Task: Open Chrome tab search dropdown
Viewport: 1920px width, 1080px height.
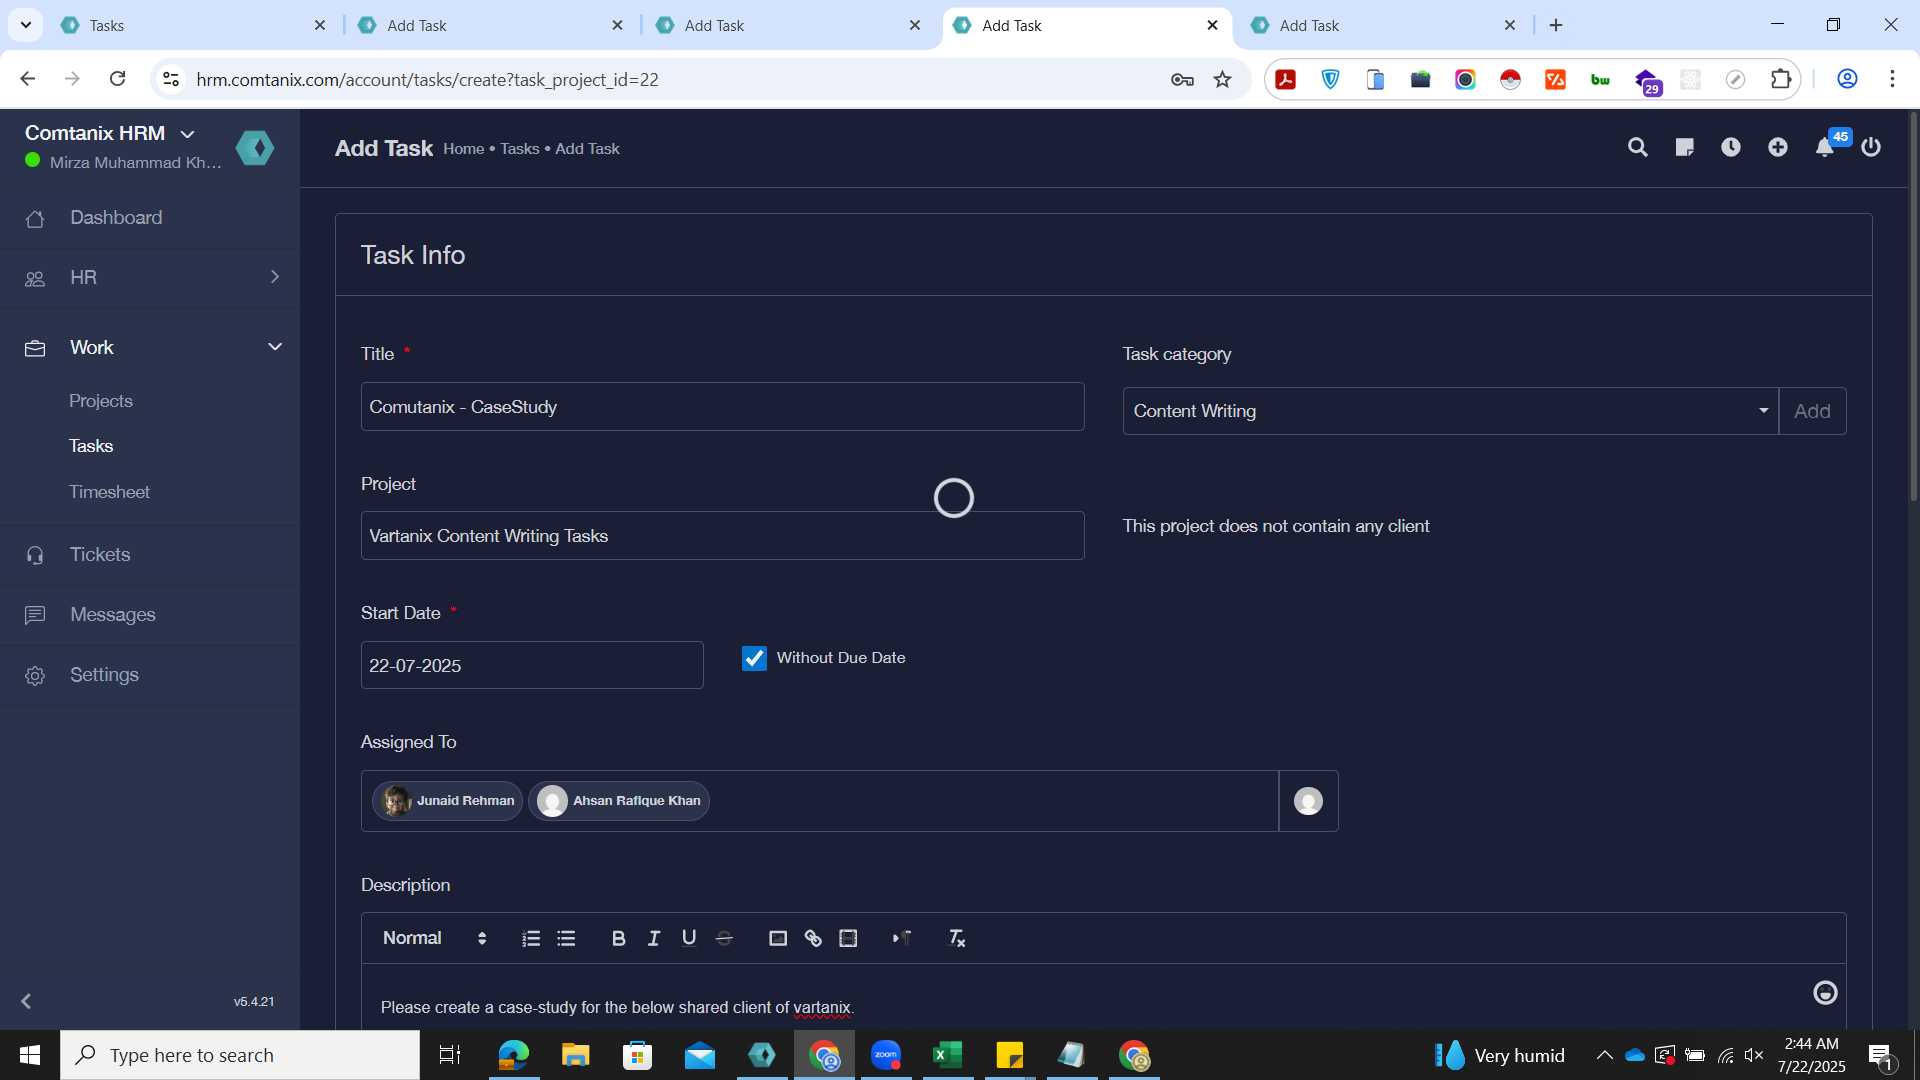Action: 26,25
